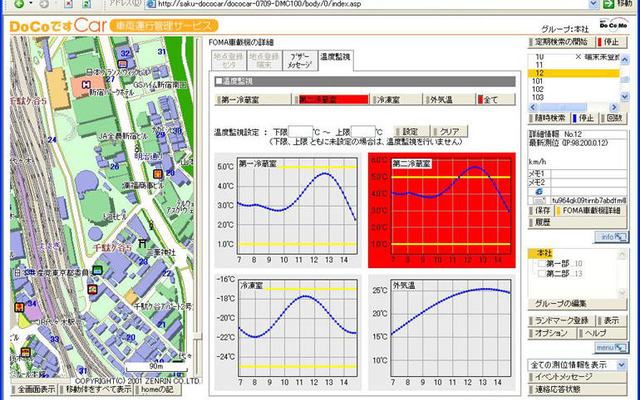Click the クリア button
The height and width of the screenshot is (400, 640).
(449, 131)
